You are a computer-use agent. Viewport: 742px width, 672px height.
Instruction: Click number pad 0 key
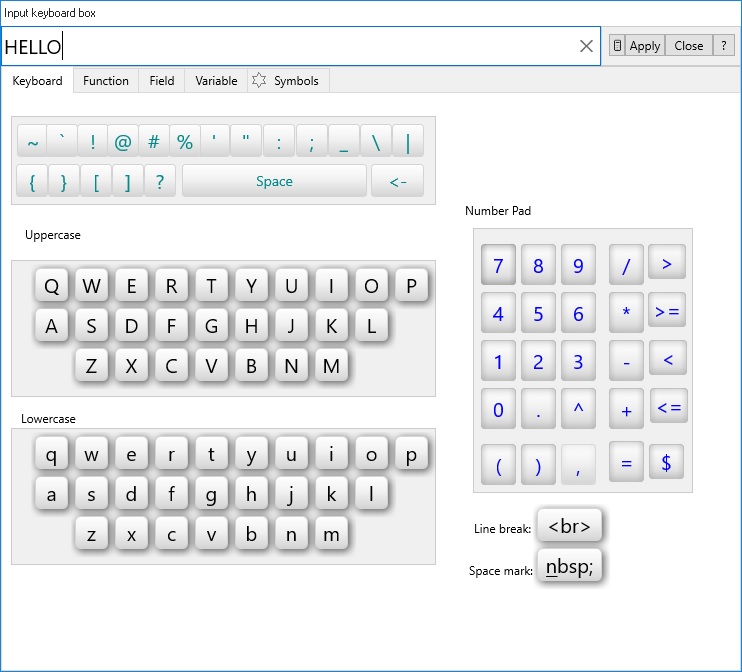[x=498, y=409]
